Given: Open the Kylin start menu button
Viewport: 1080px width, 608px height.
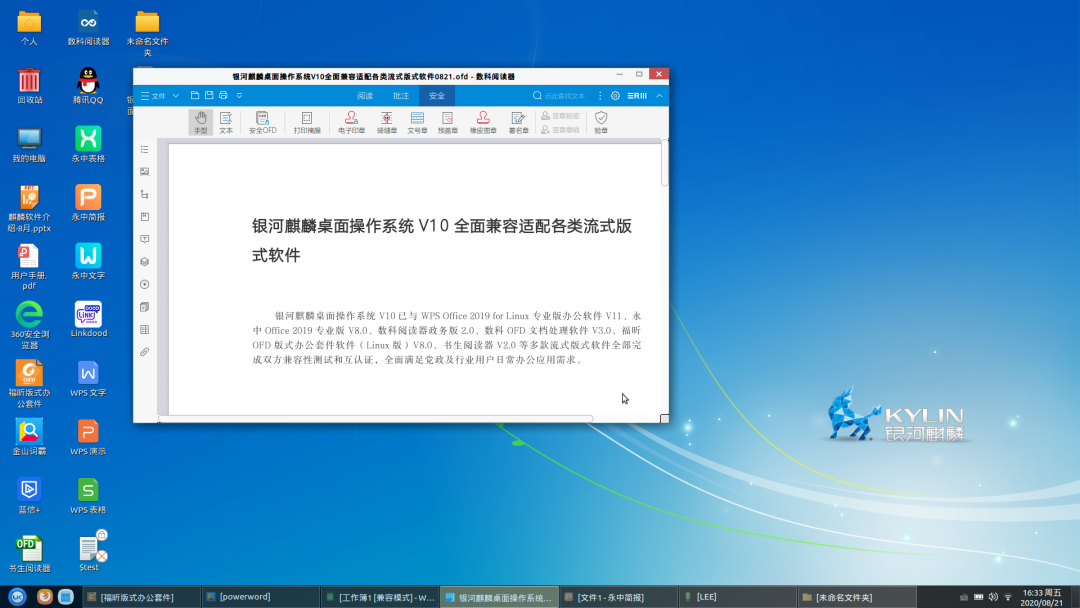Looking at the screenshot, I should 17,597.
